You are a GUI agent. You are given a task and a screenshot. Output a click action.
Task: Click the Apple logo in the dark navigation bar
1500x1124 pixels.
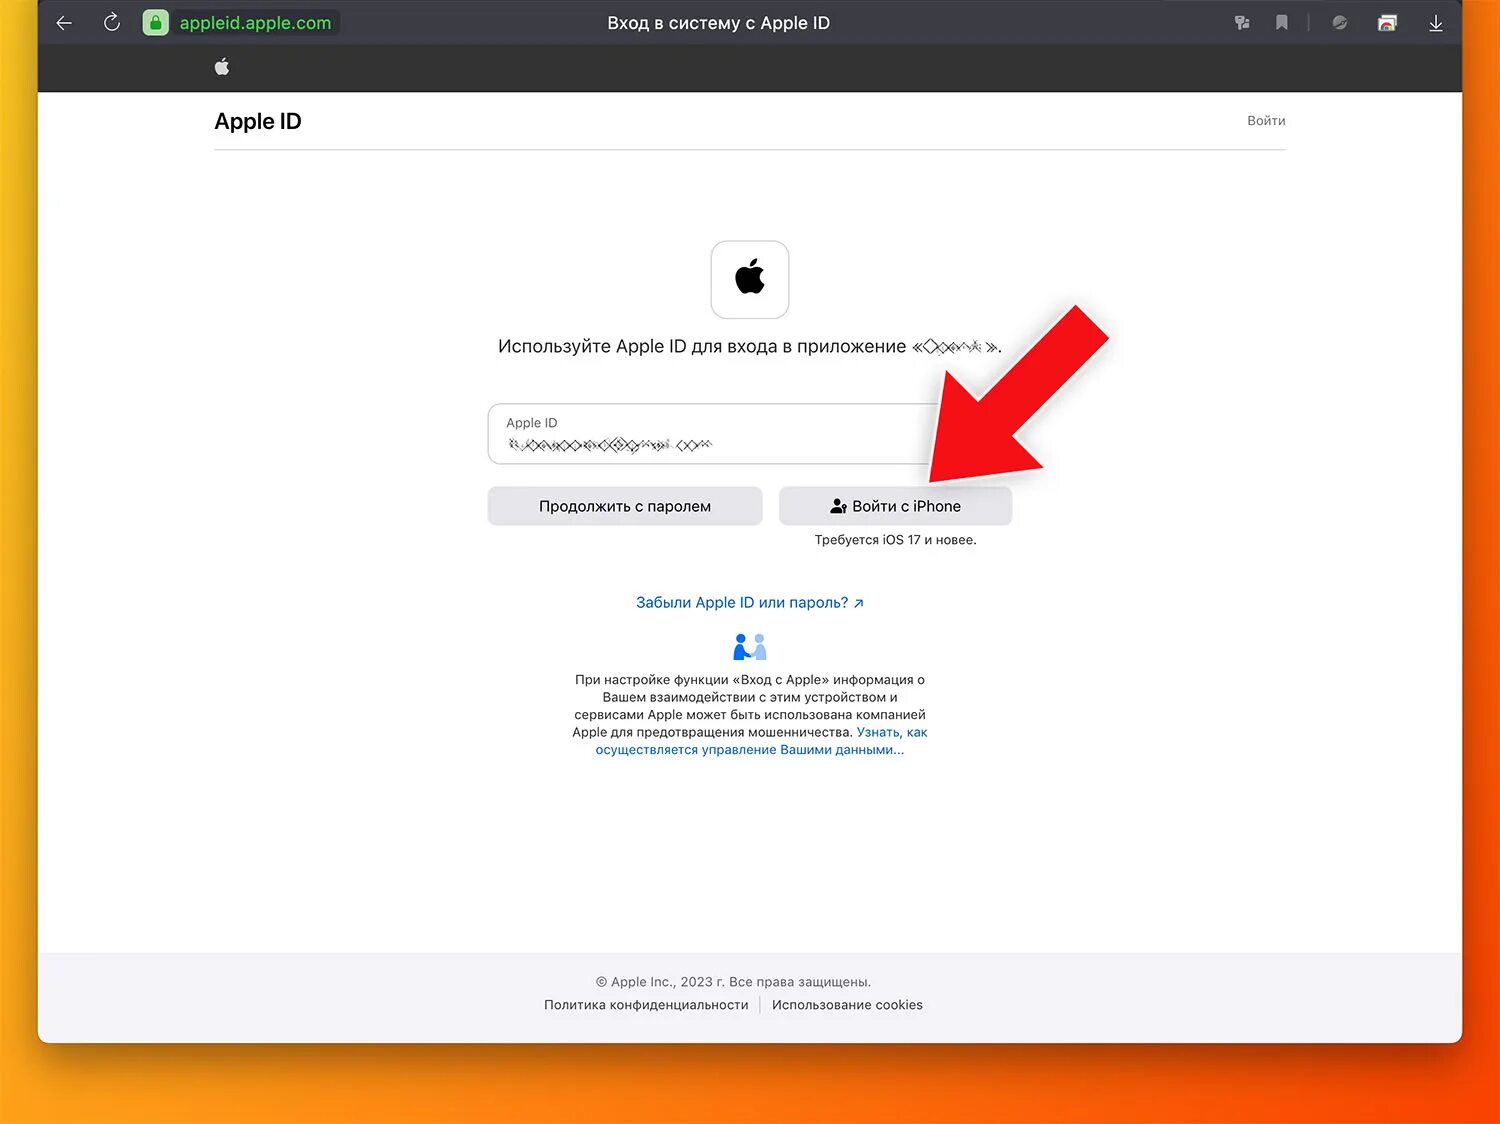222,67
